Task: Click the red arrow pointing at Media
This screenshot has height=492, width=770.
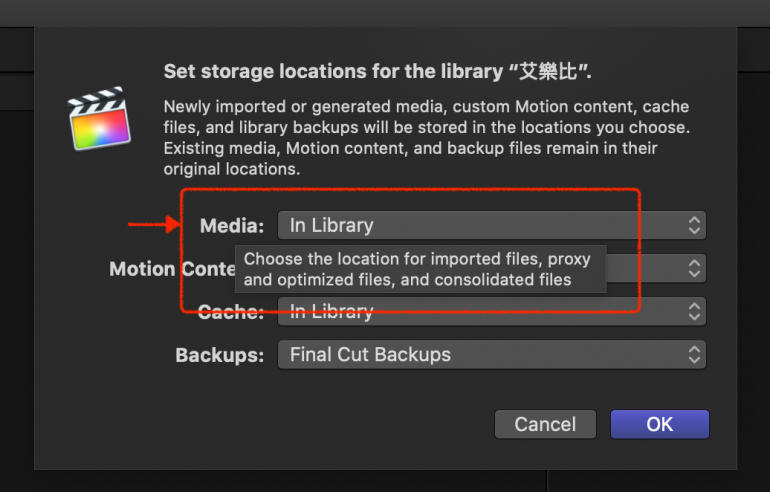Action: pos(153,225)
